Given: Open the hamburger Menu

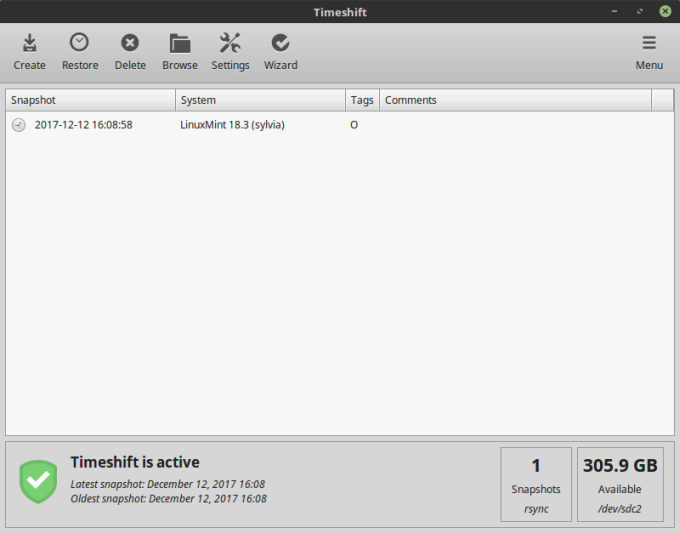Looking at the screenshot, I should (649, 43).
